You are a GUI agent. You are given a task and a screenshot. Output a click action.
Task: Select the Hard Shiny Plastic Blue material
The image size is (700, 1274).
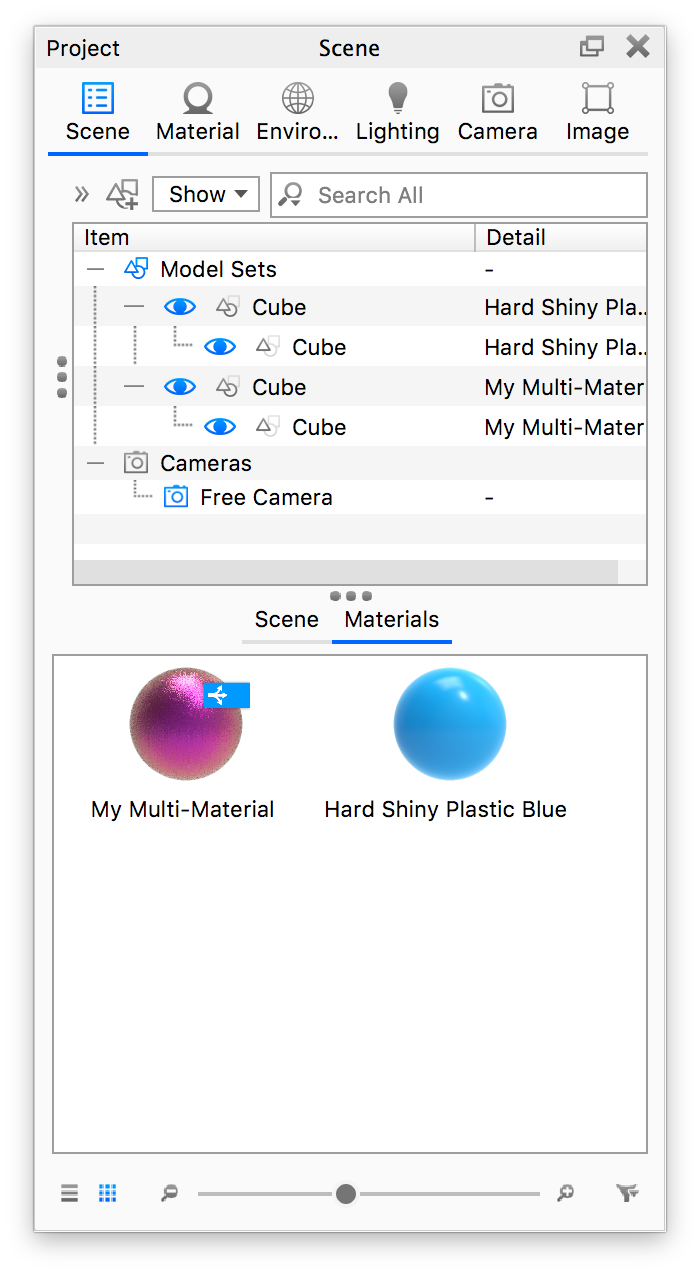449,723
